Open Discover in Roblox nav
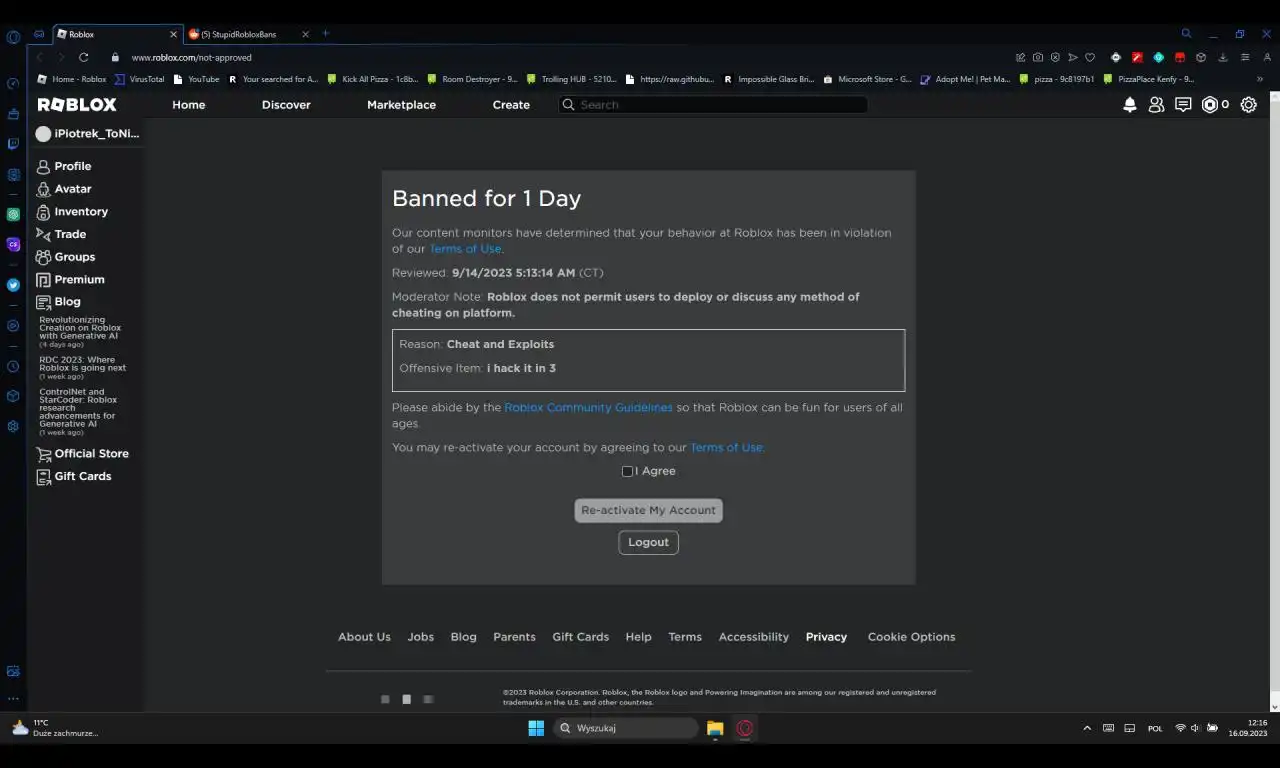The width and height of the screenshot is (1280, 768). point(286,105)
